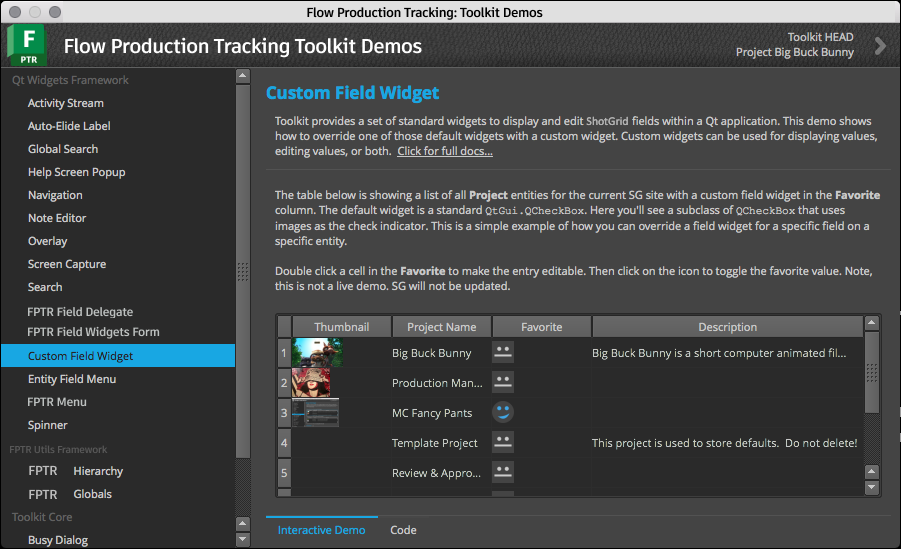
Task: Select table row header 5
Action: click(284, 472)
